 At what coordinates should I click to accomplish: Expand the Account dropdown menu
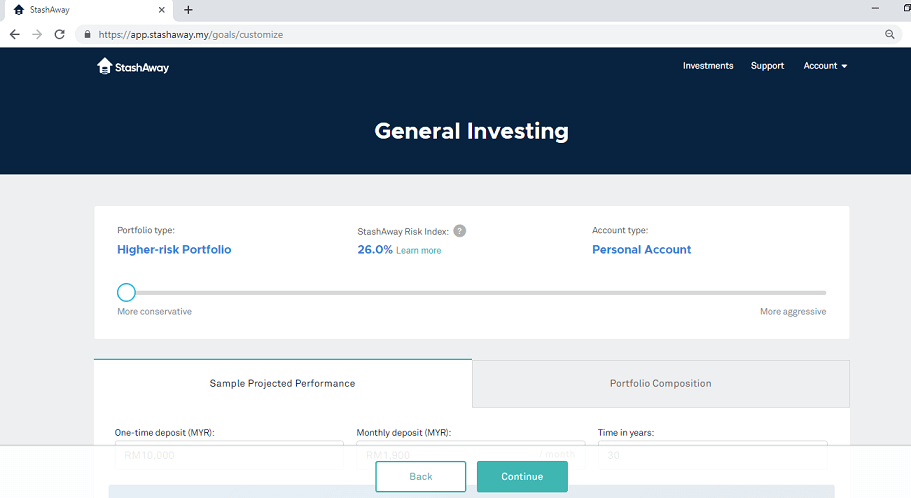(x=825, y=66)
